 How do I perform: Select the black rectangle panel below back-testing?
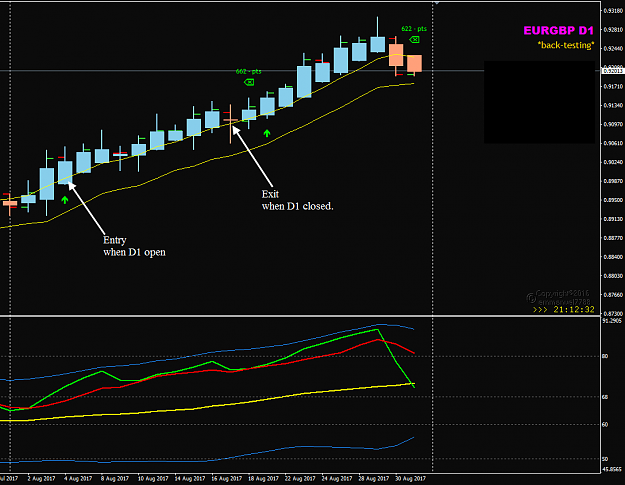tap(539, 102)
